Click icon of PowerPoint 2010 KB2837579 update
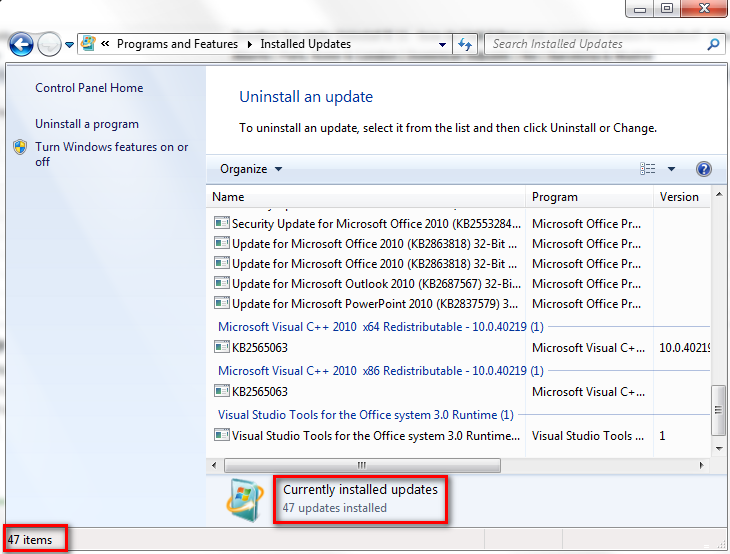730x554 pixels. (222, 303)
